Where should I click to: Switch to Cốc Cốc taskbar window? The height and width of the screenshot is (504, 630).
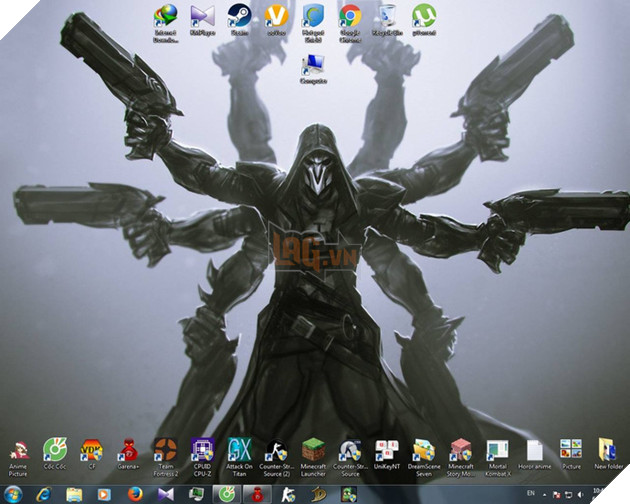tap(227, 494)
